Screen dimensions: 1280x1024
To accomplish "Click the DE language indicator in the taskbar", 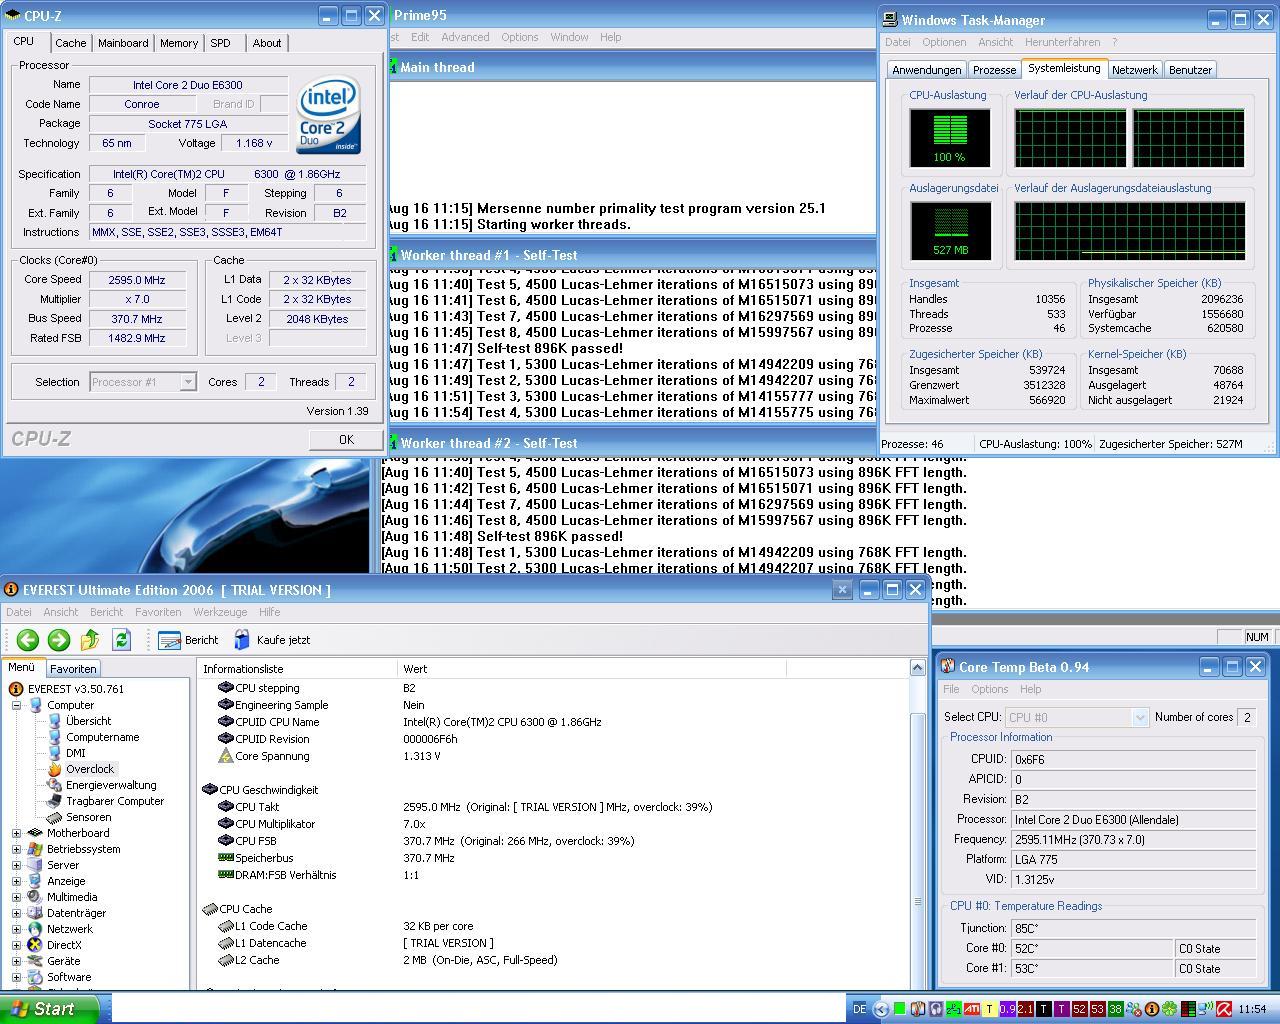I will 859,1009.
